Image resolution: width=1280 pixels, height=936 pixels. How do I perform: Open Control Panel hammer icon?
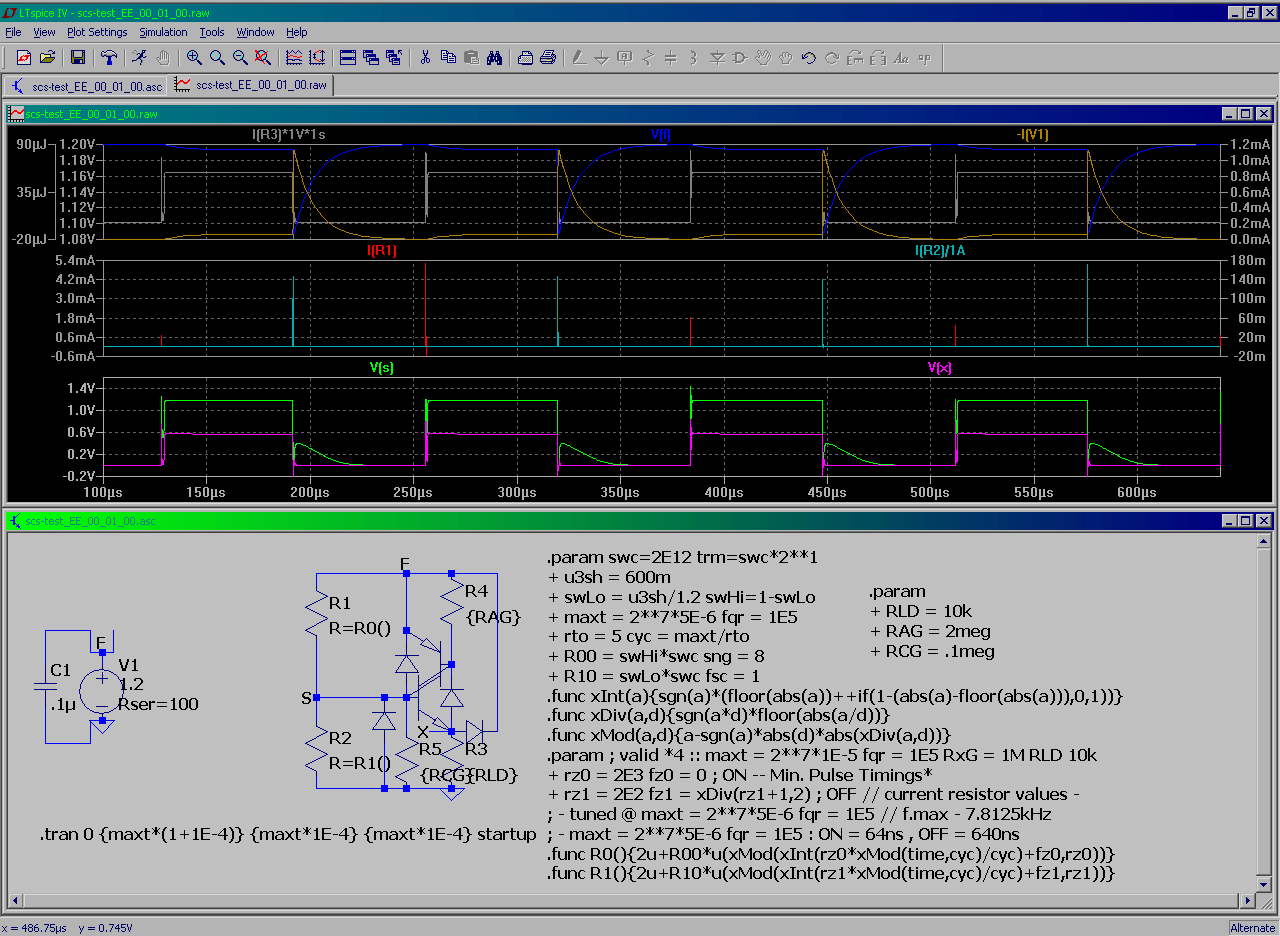109,58
